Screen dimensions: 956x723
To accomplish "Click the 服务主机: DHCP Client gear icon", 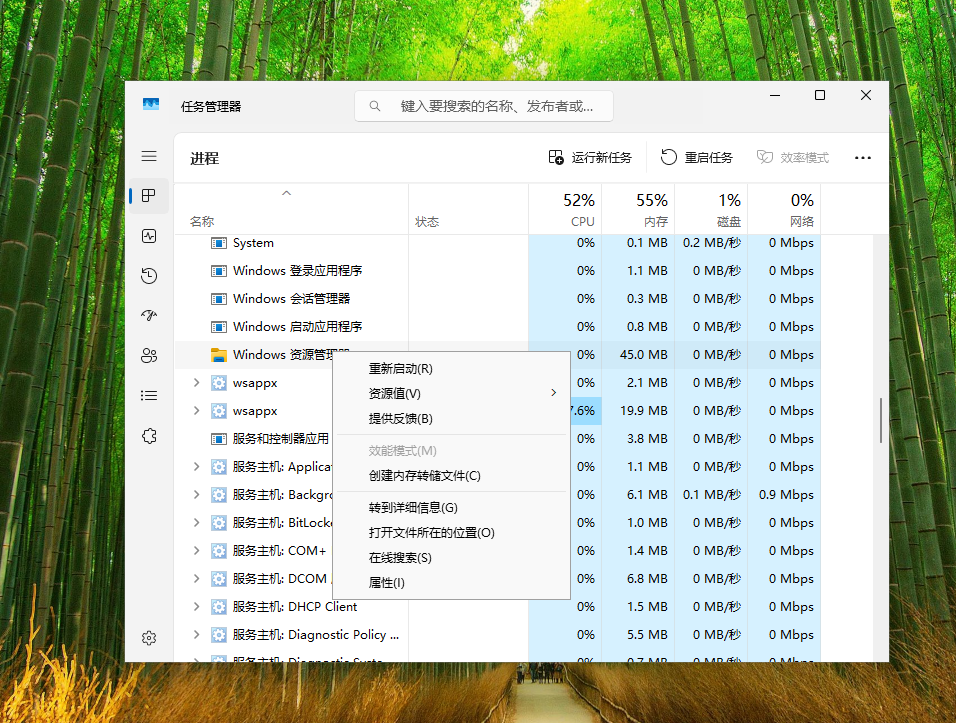I will pyautogui.click(x=219, y=607).
